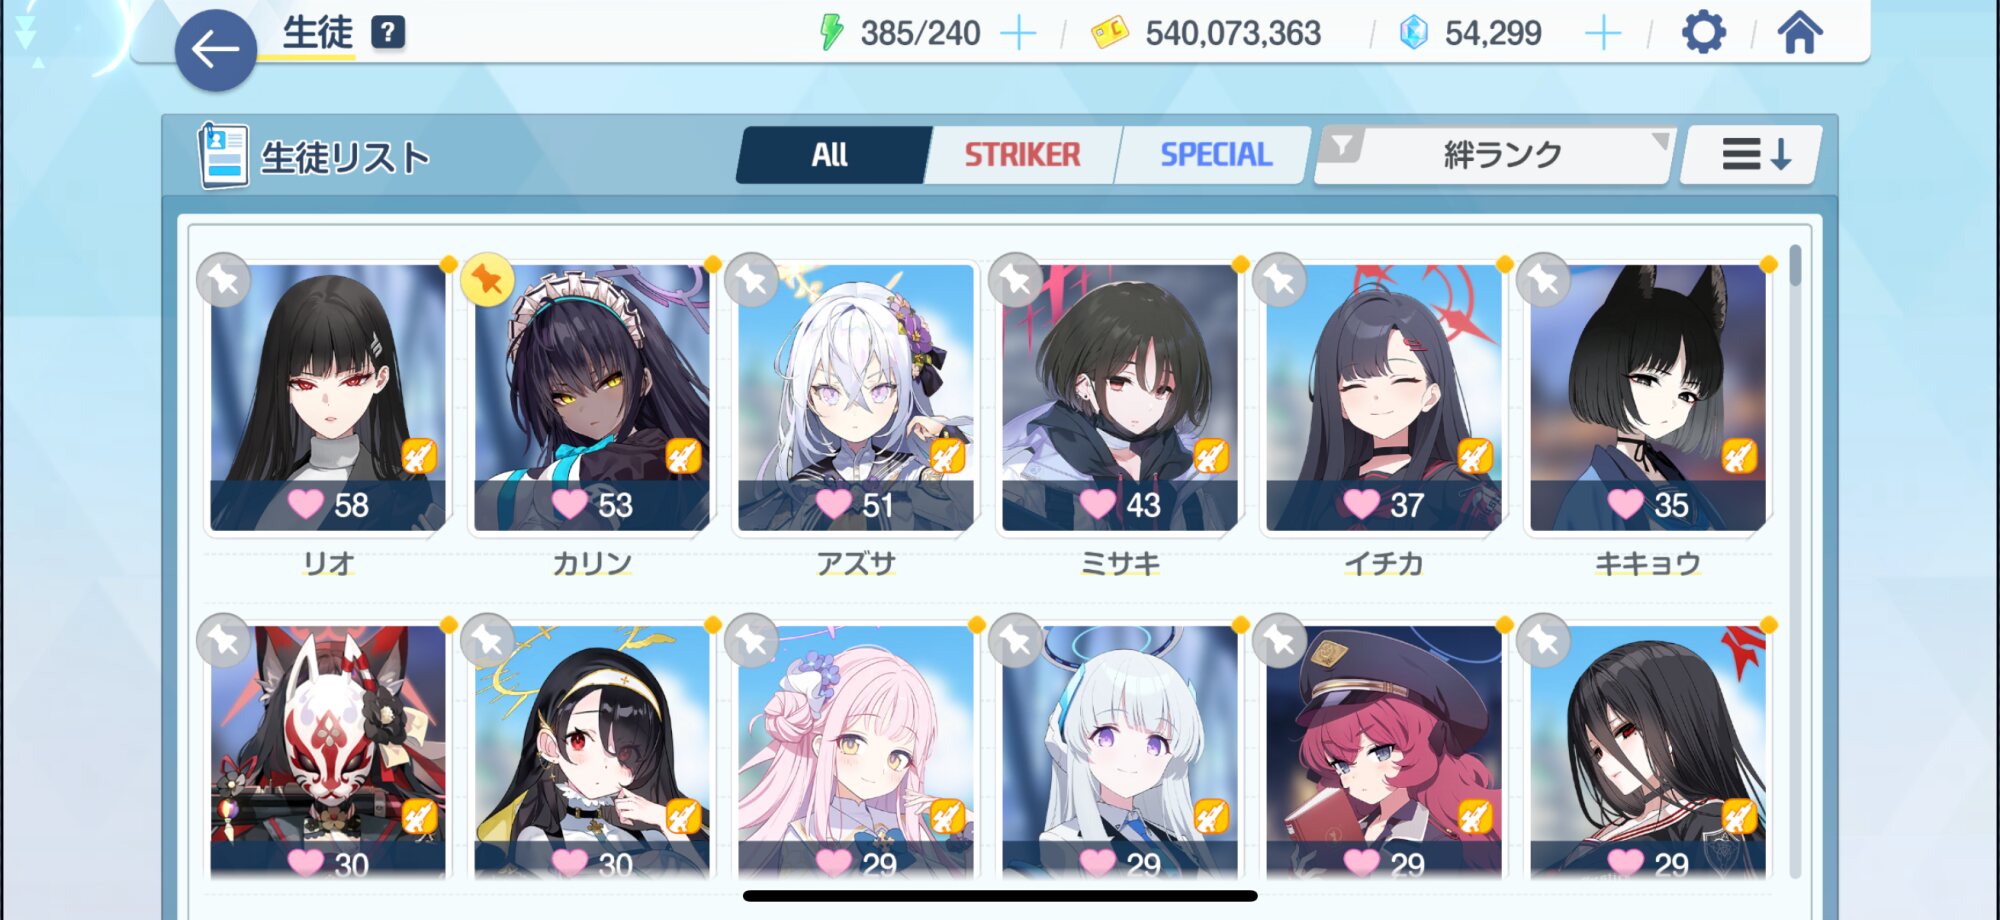2000x920 pixels.
Task: Return to the home lobby icon
Action: click(1799, 33)
